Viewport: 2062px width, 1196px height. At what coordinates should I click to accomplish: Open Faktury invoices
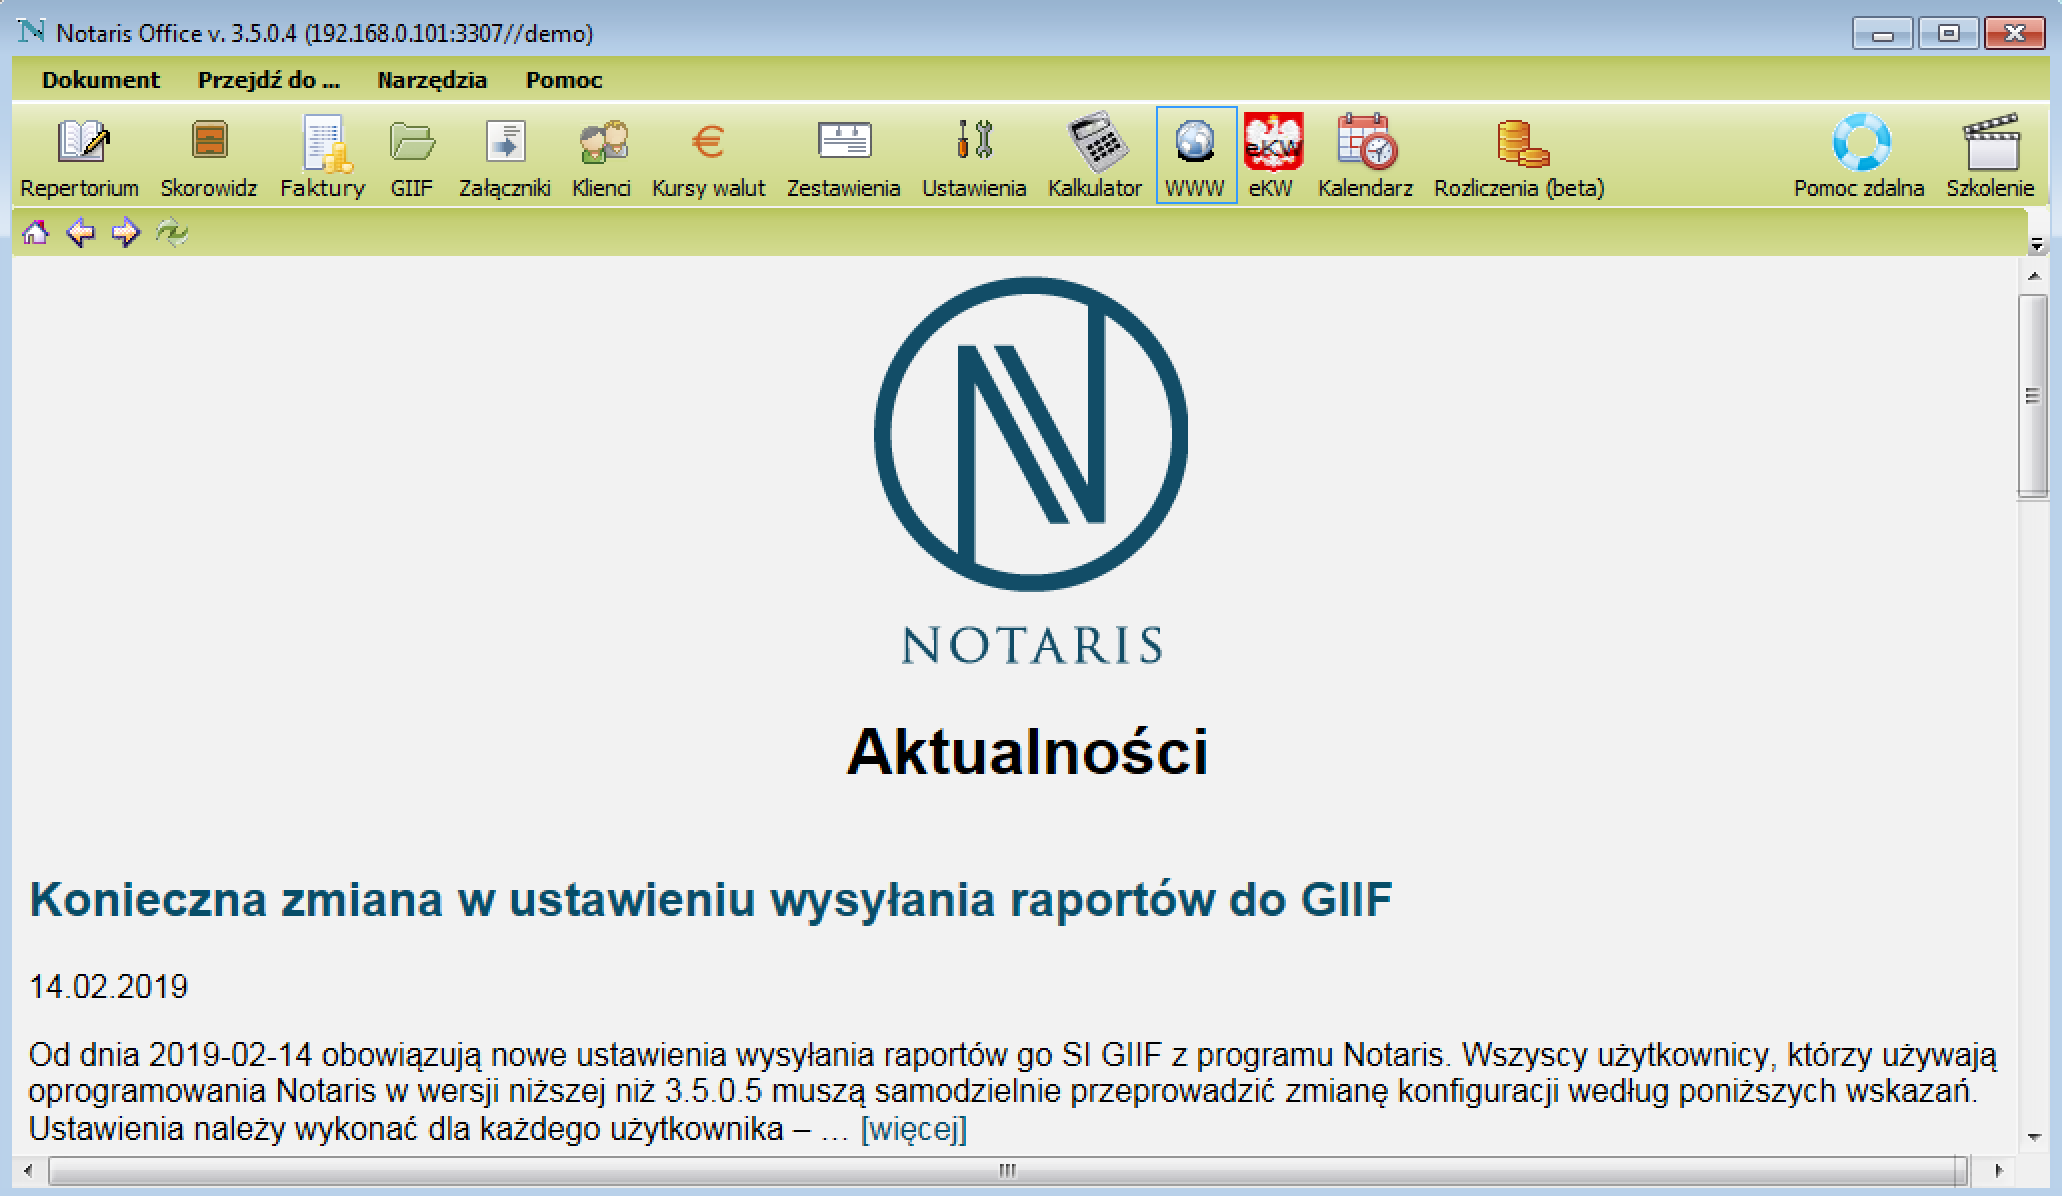322,156
